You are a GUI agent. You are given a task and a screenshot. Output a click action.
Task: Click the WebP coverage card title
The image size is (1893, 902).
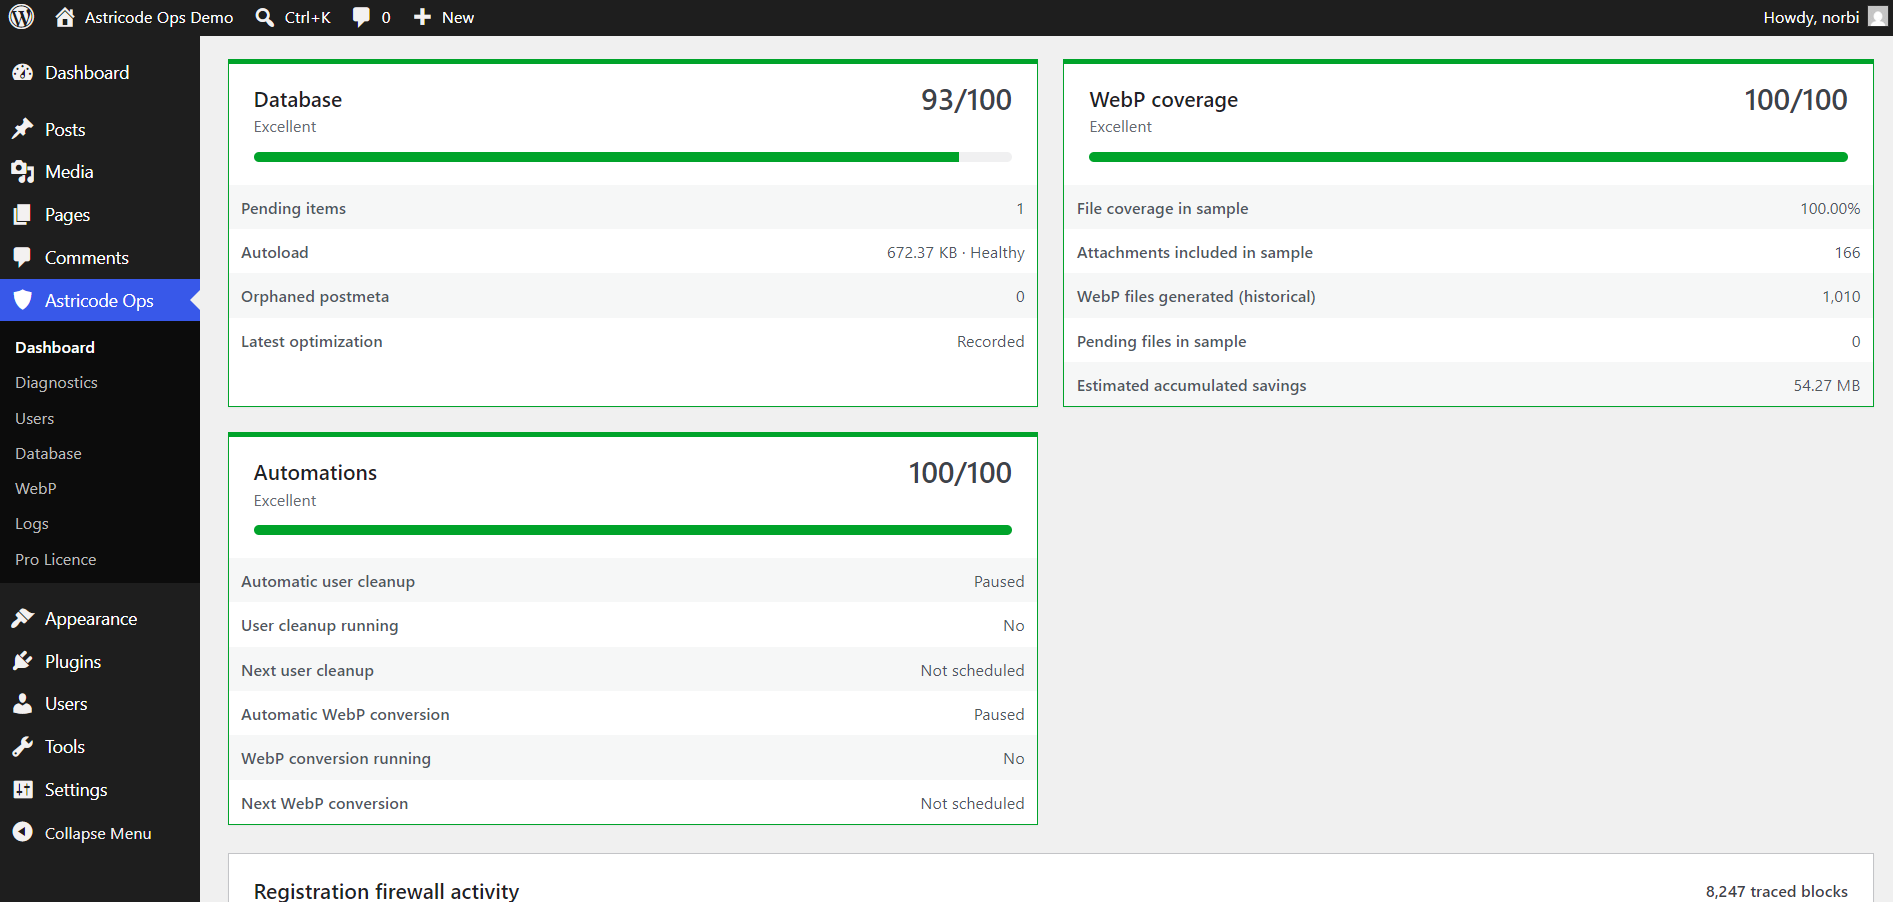coord(1164,100)
